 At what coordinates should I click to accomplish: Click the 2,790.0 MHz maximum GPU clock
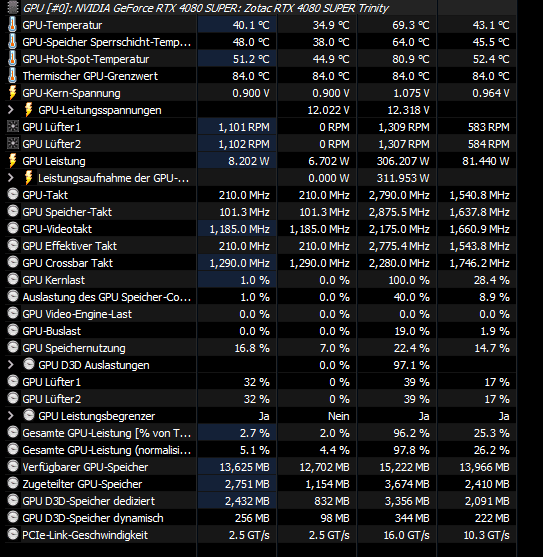399,195
